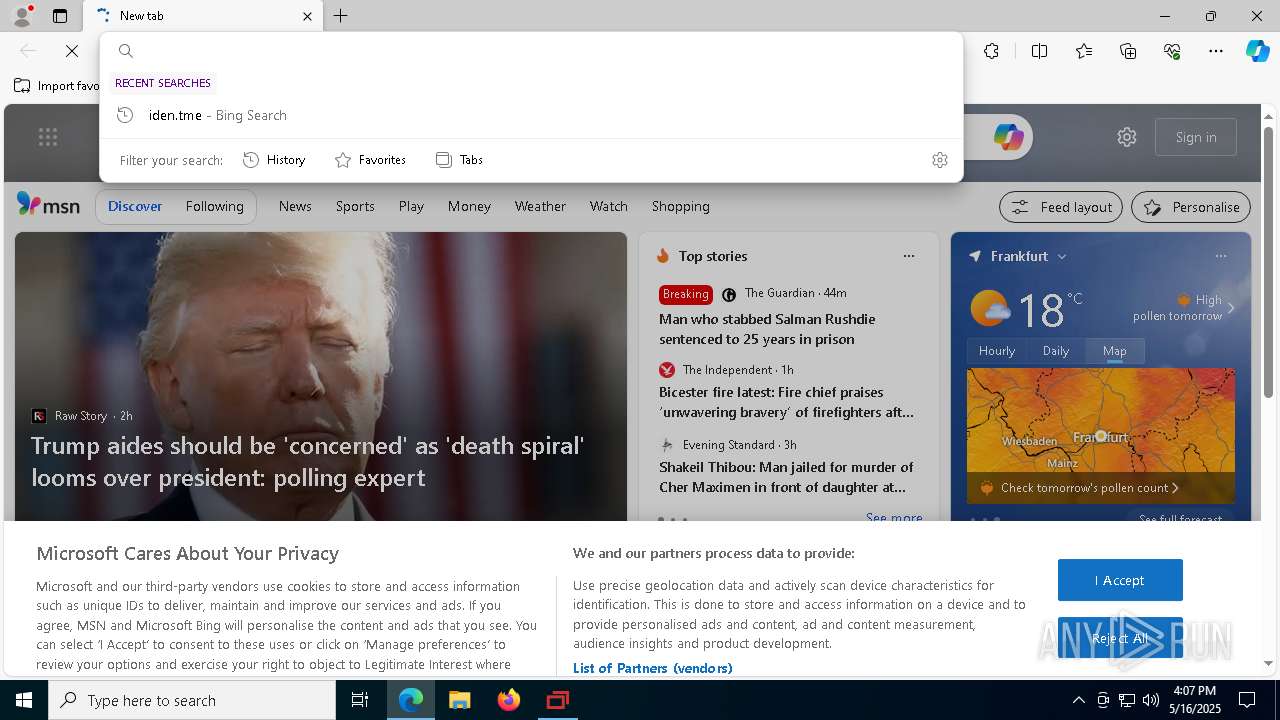The image size is (1280, 720).
Task: Click the Copilot icon in search box
Action: [x=1008, y=137]
